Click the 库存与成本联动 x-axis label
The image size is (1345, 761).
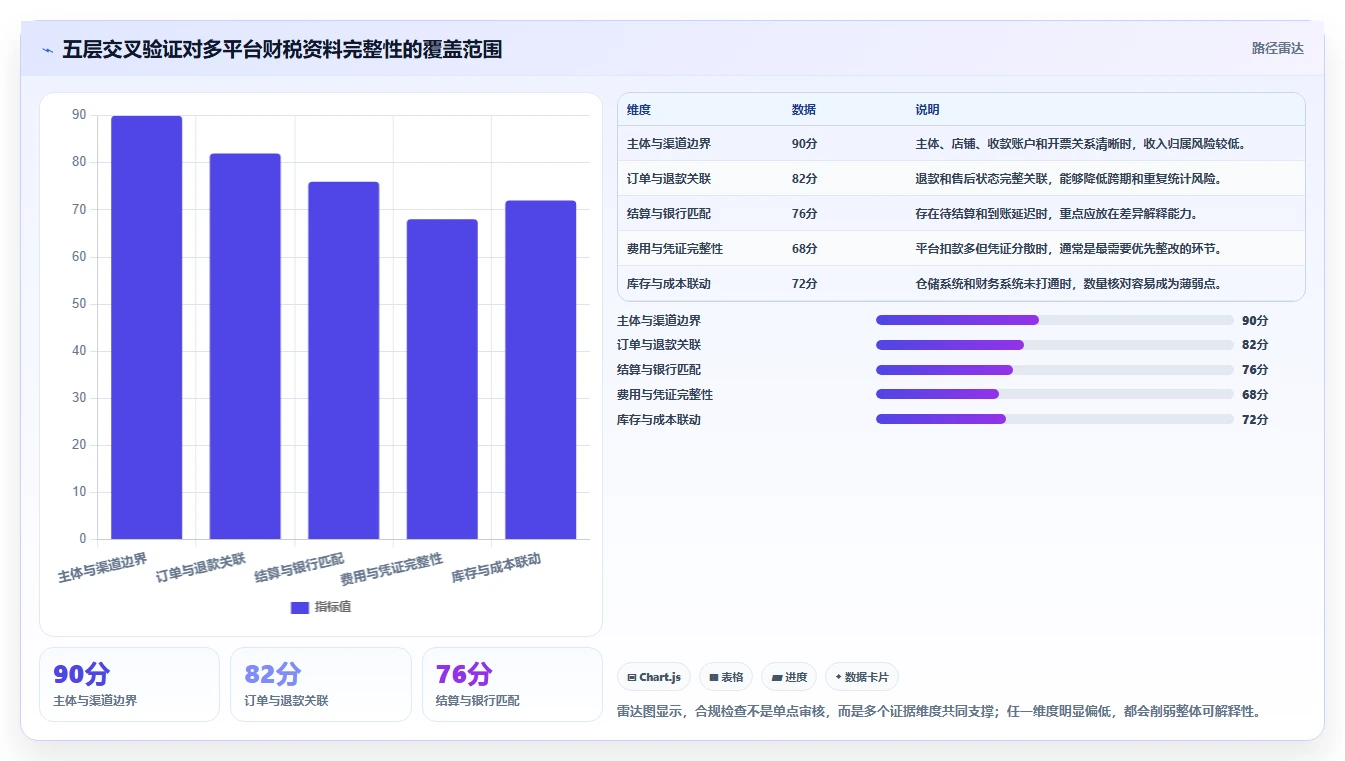(497, 567)
